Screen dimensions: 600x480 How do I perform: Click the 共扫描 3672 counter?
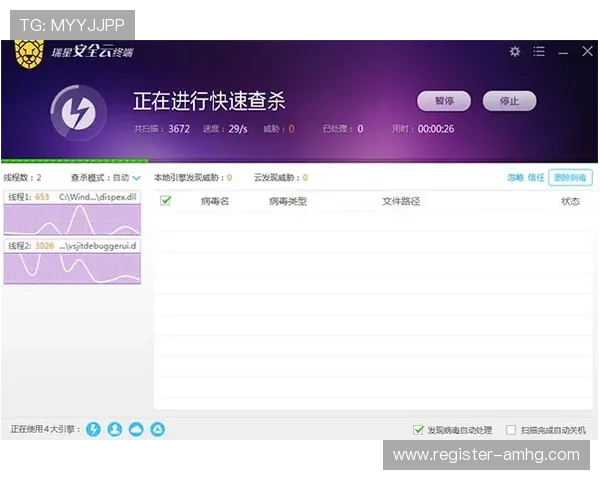pyautogui.click(x=162, y=129)
